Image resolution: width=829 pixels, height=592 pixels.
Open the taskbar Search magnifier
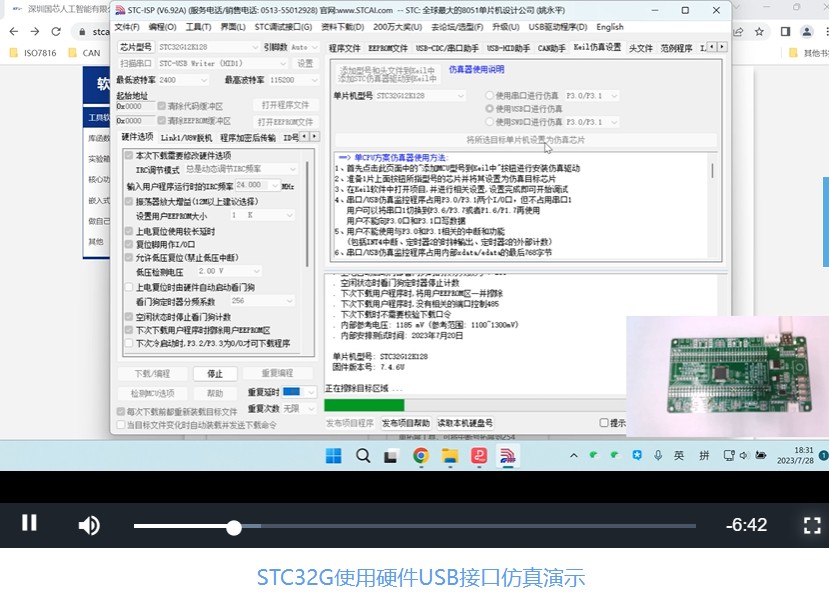point(363,456)
